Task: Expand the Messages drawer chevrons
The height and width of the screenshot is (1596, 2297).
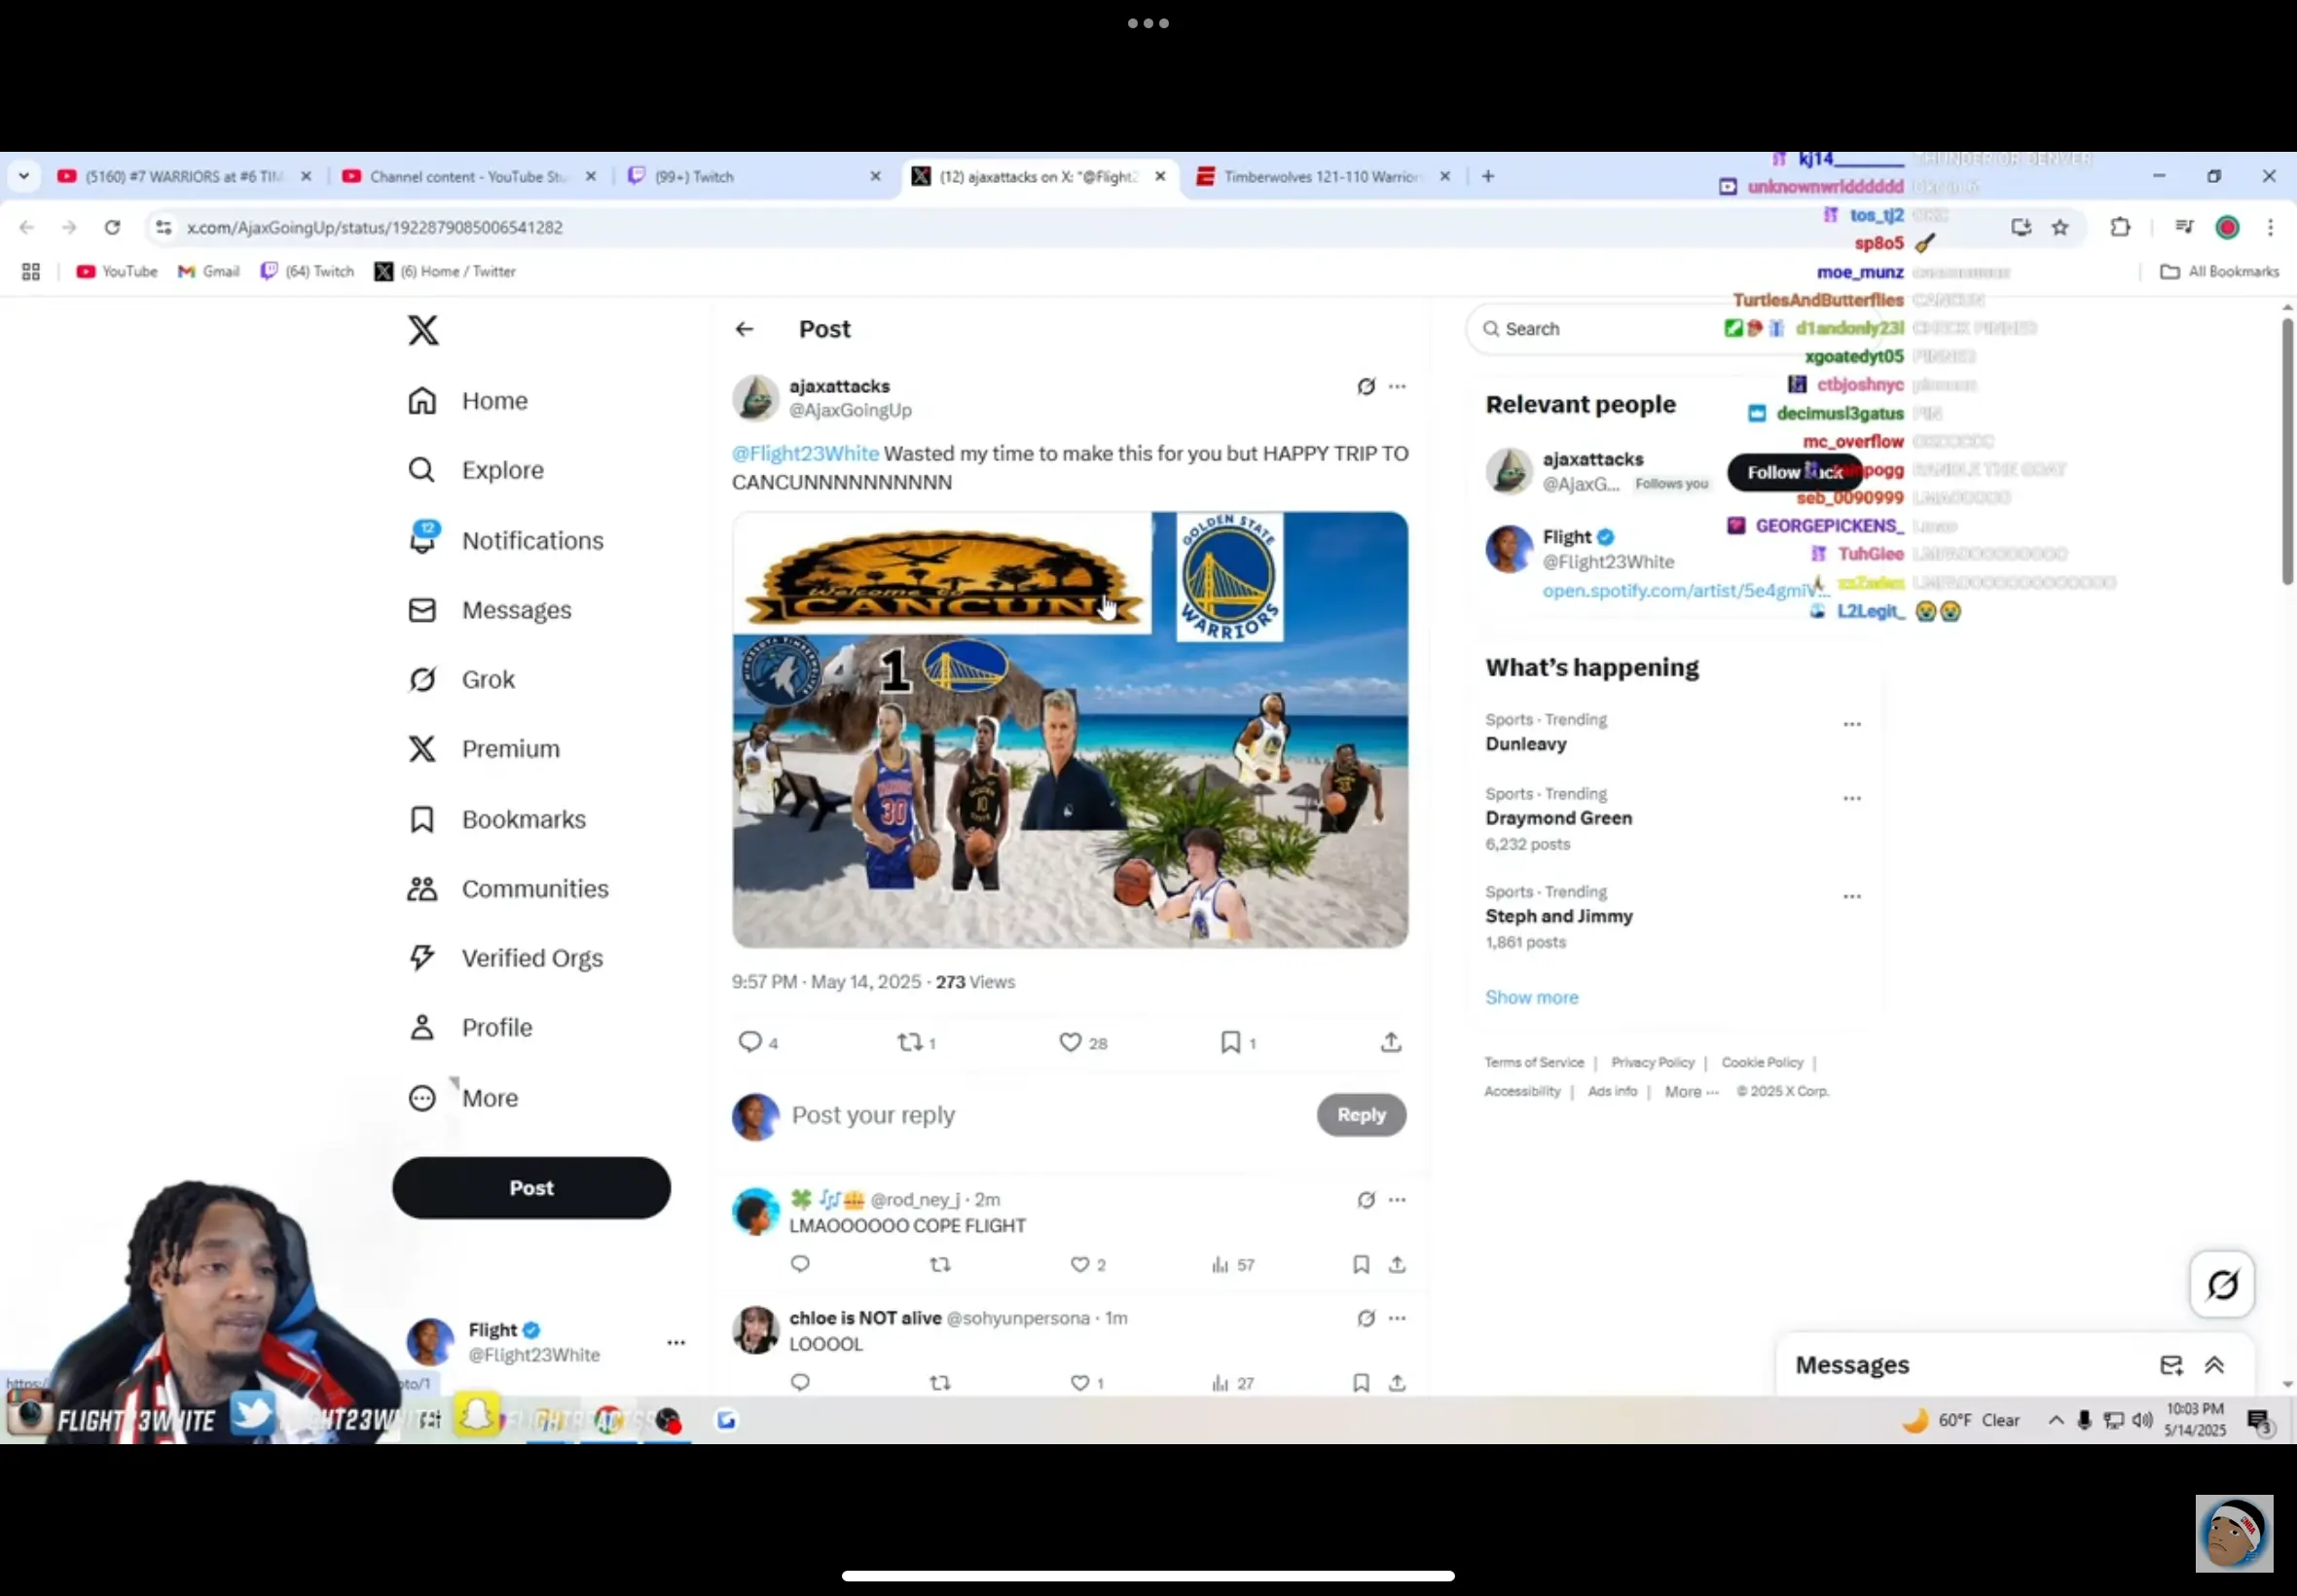Action: click(2215, 1365)
